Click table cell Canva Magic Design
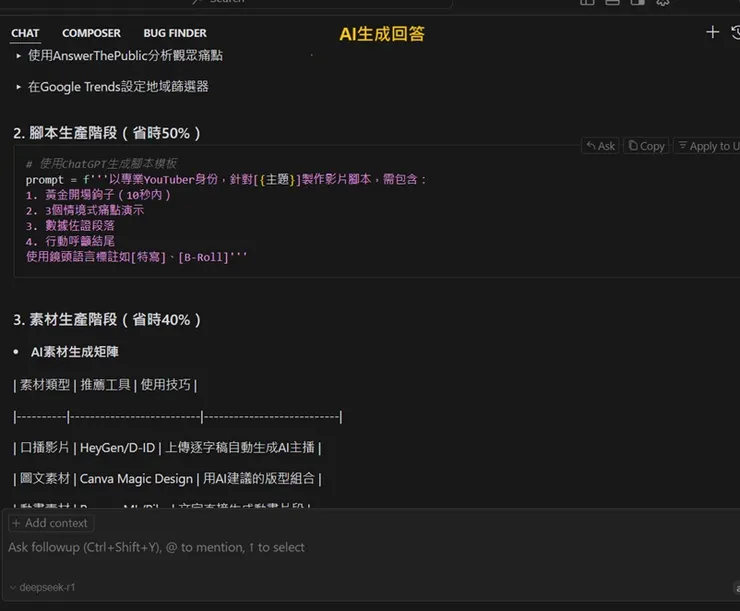 [x=136, y=479]
